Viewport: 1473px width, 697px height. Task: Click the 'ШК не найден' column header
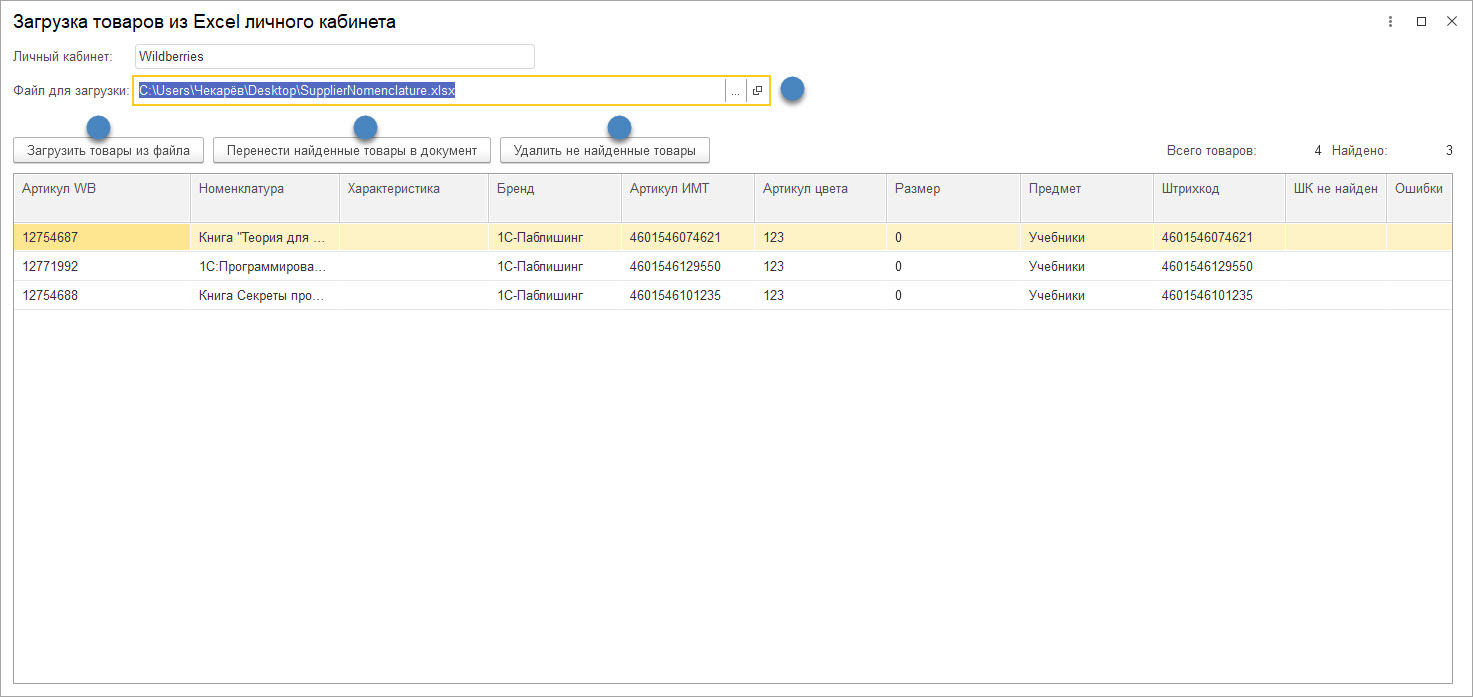point(1335,189)
